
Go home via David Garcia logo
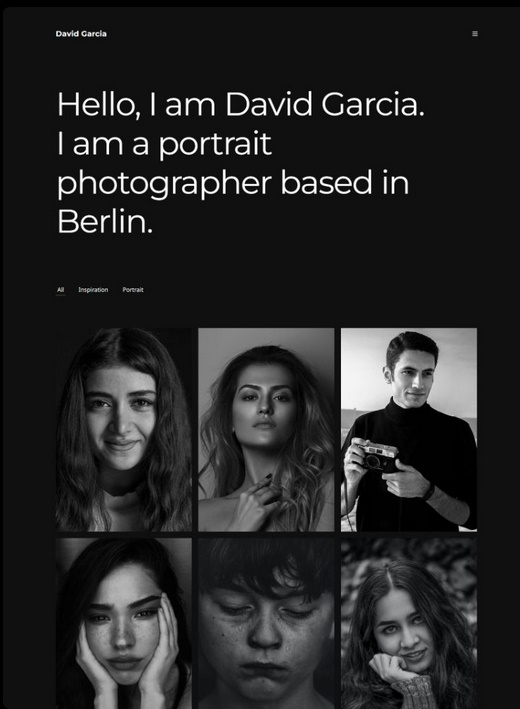click(x=81, y=33)
